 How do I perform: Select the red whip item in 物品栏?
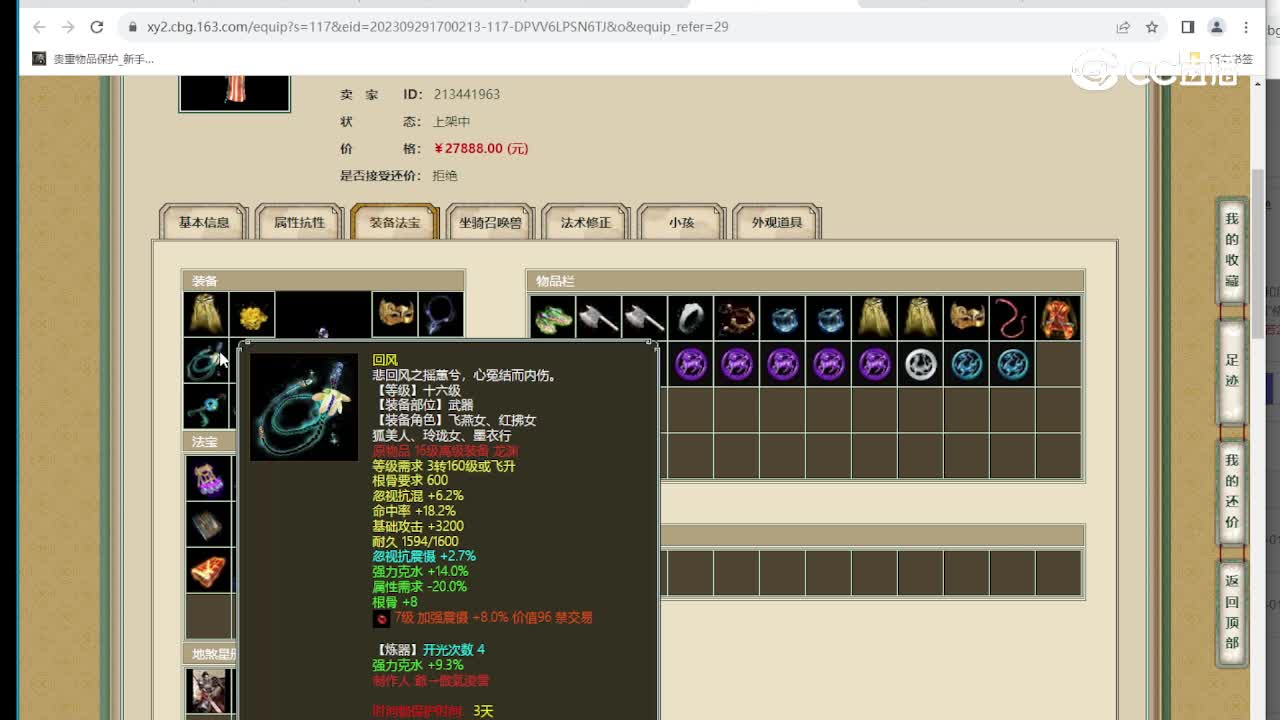(1012, 317)
